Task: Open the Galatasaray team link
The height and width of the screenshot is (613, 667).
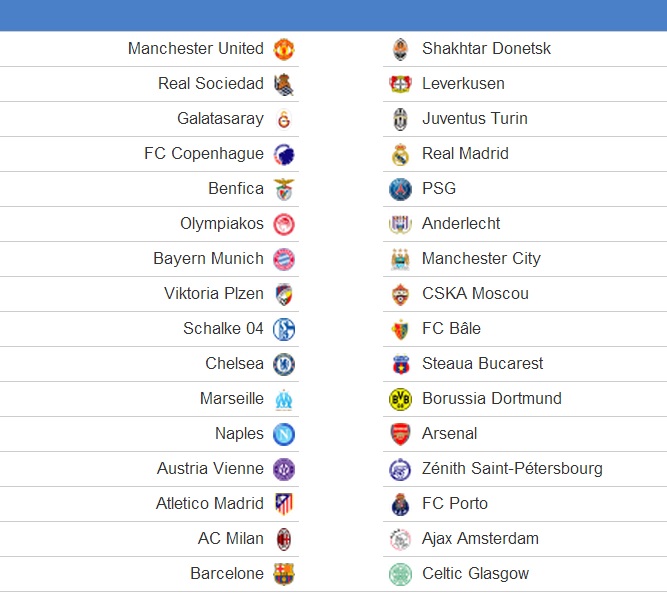Action: (220, 119)
